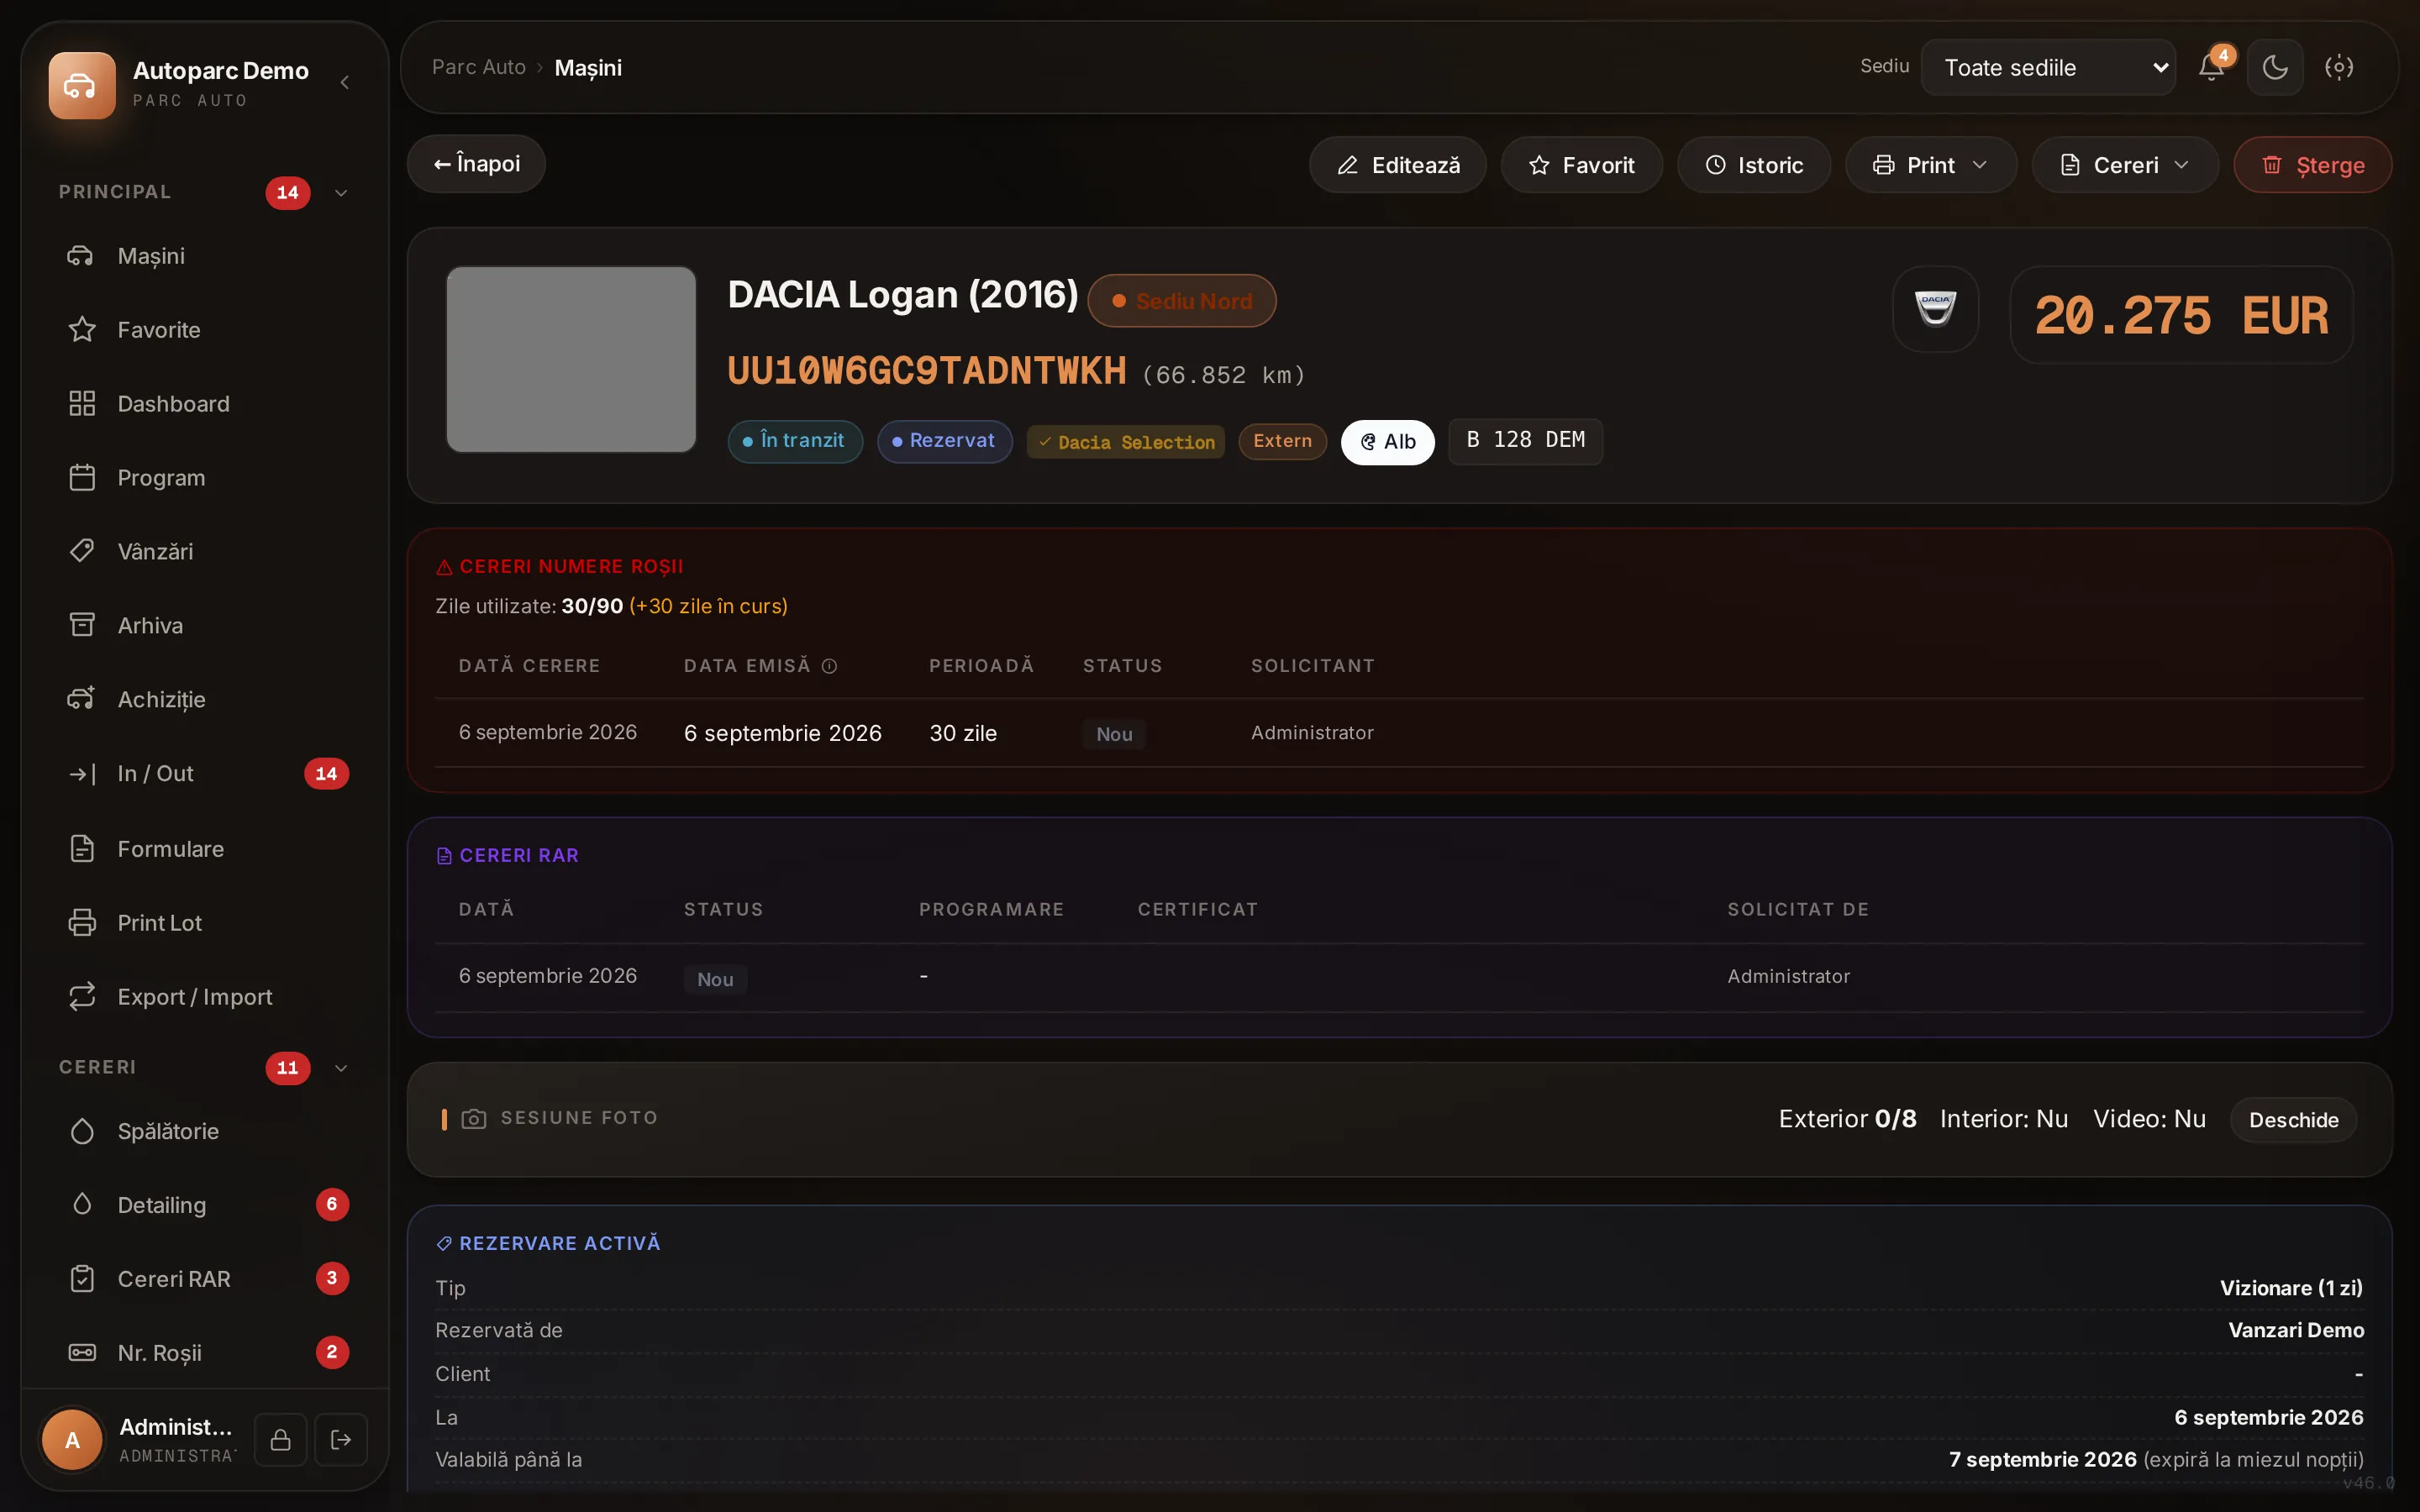The width and height of the screenshot is (2420, 1512).
Task: Click the Administrator avatar circle
Action: click(72, 1440)
